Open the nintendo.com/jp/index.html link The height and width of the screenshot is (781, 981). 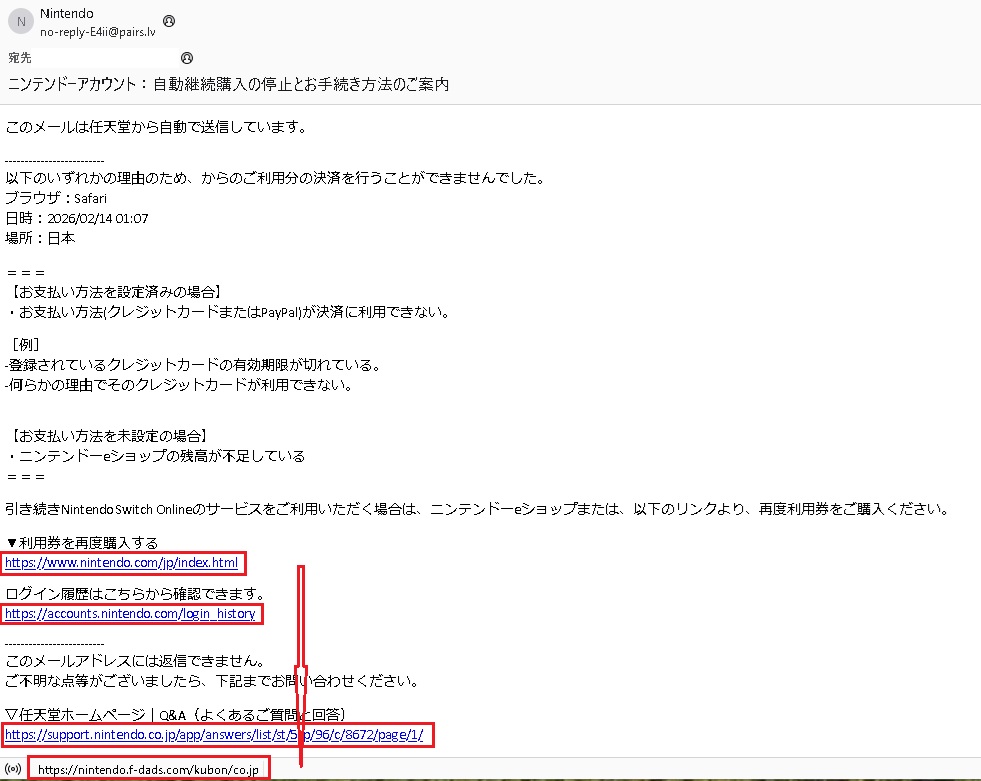click(x=121, y=563)
